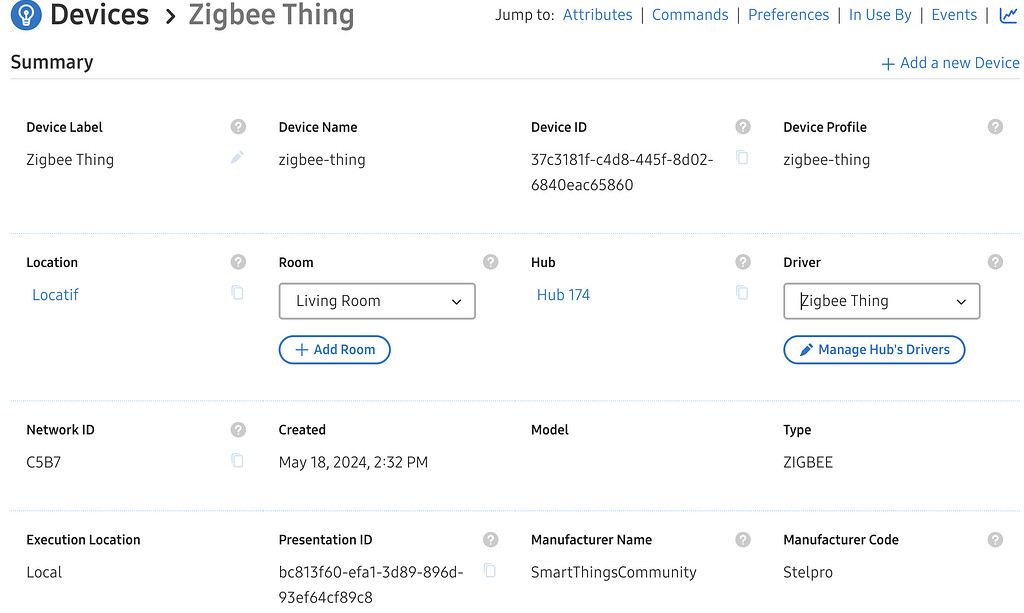
Task: Click the help icon beside Manufacturer Code
Action: (x=995, y=538)
